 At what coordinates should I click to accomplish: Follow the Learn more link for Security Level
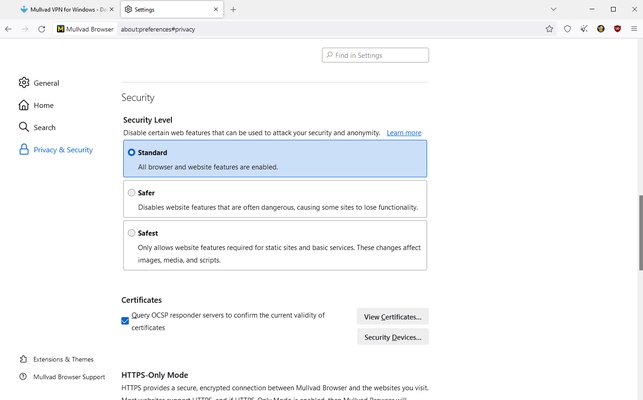click(404, 133)
